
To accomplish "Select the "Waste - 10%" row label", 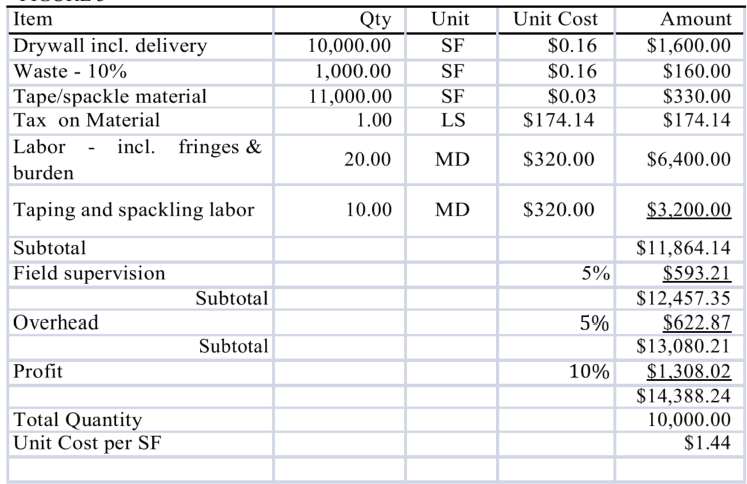I will [x=67, y=70].
